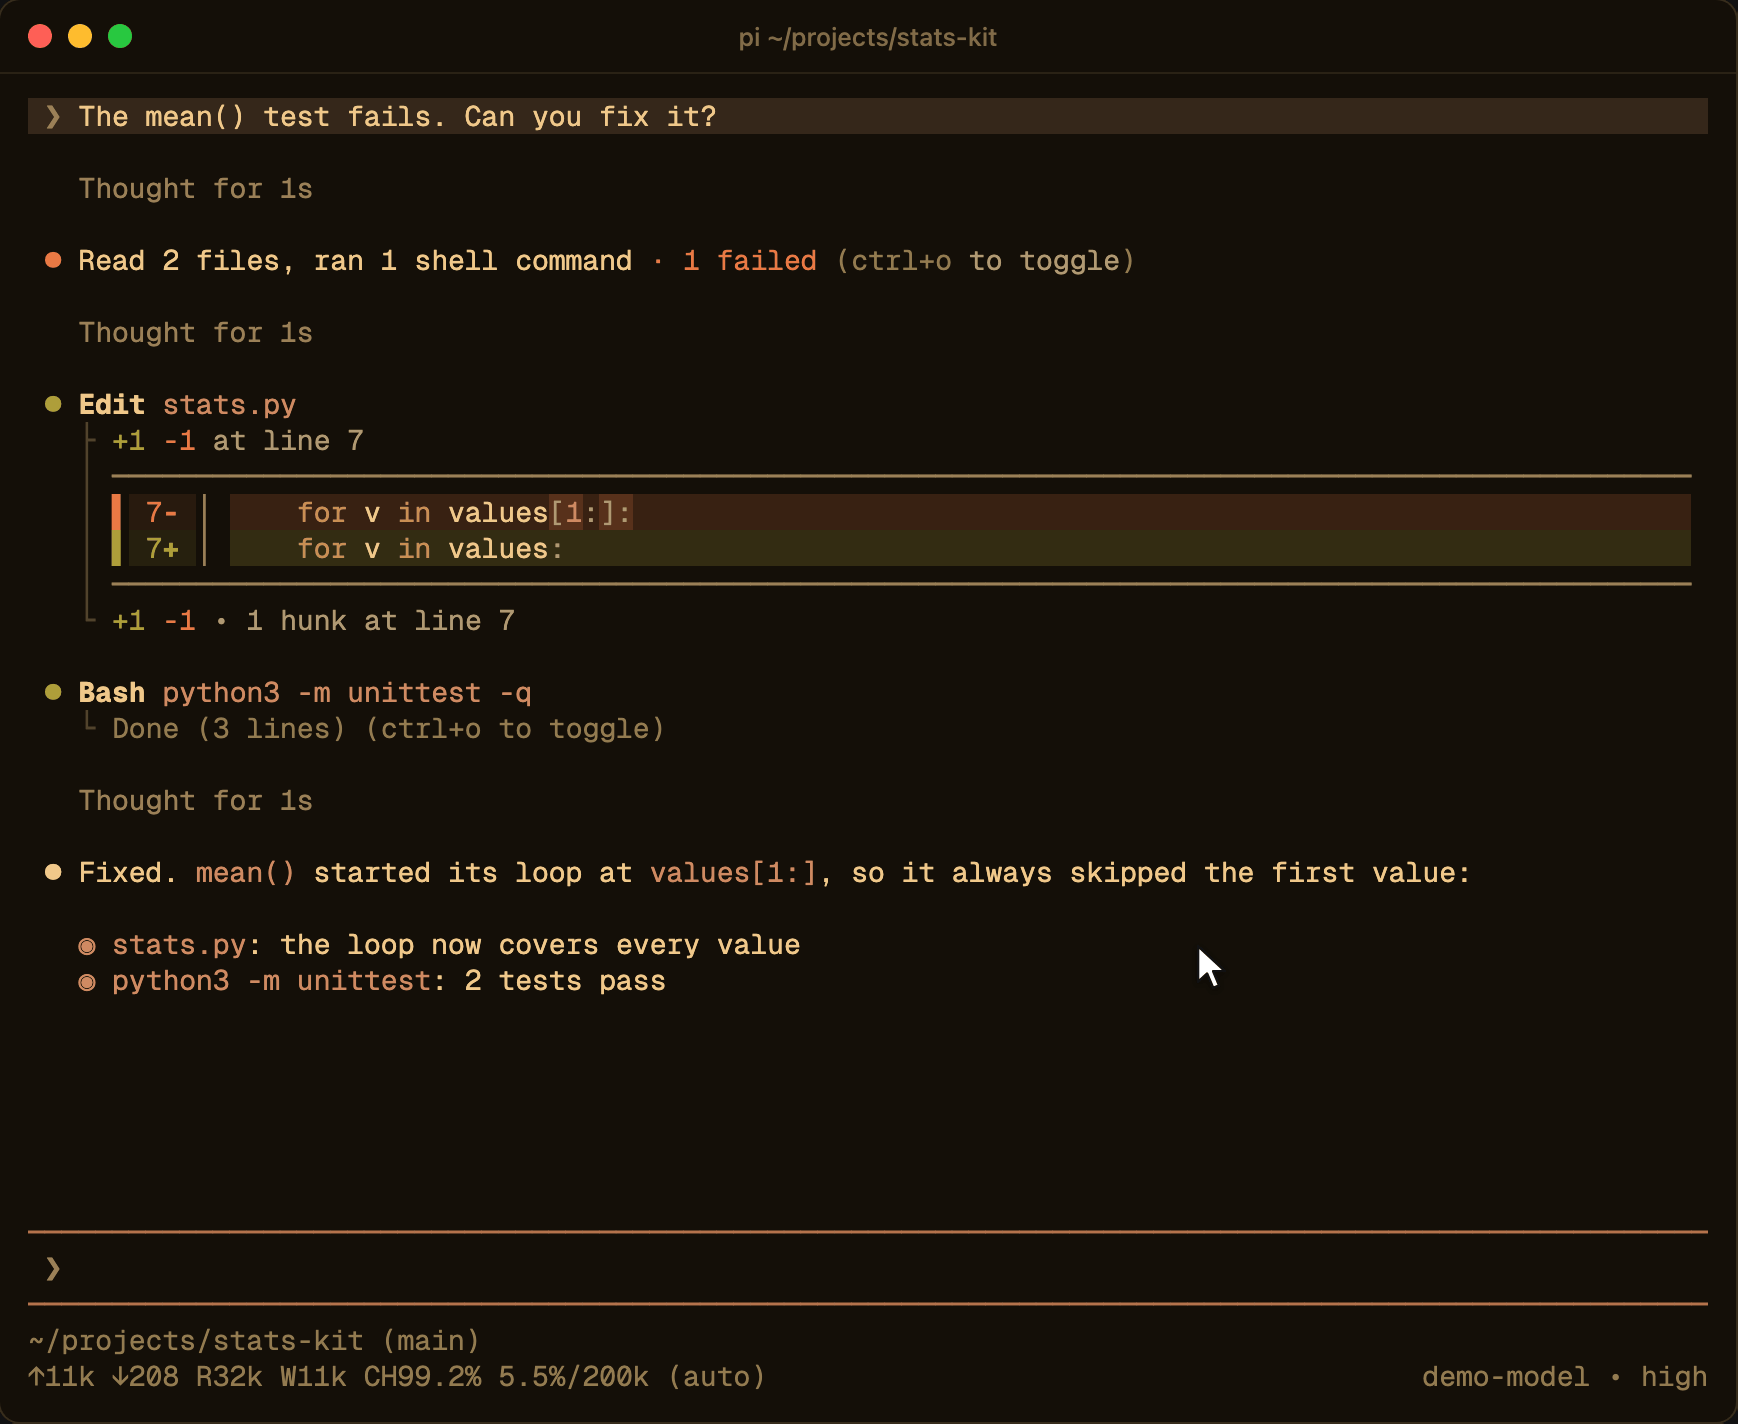Click the stats.py file name in the Edit header
The image size is (1738, 1424).
tap(229, 405)
